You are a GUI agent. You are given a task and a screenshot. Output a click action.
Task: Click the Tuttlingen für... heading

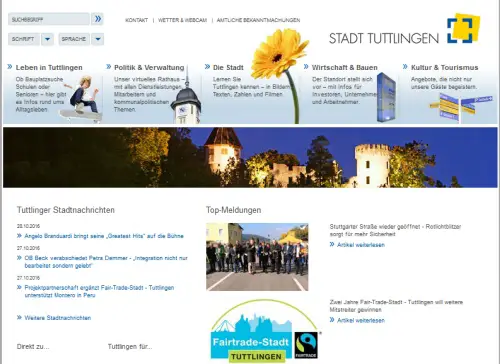(x=130, y=347)
